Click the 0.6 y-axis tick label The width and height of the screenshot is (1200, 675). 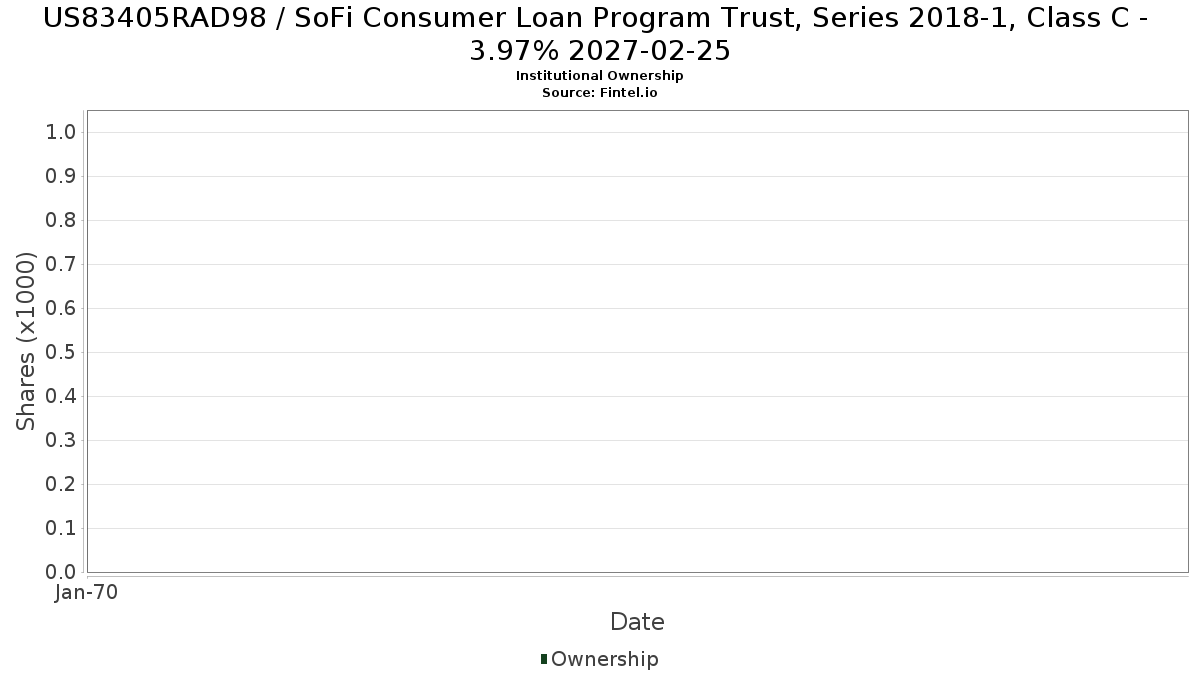point(61,309)
